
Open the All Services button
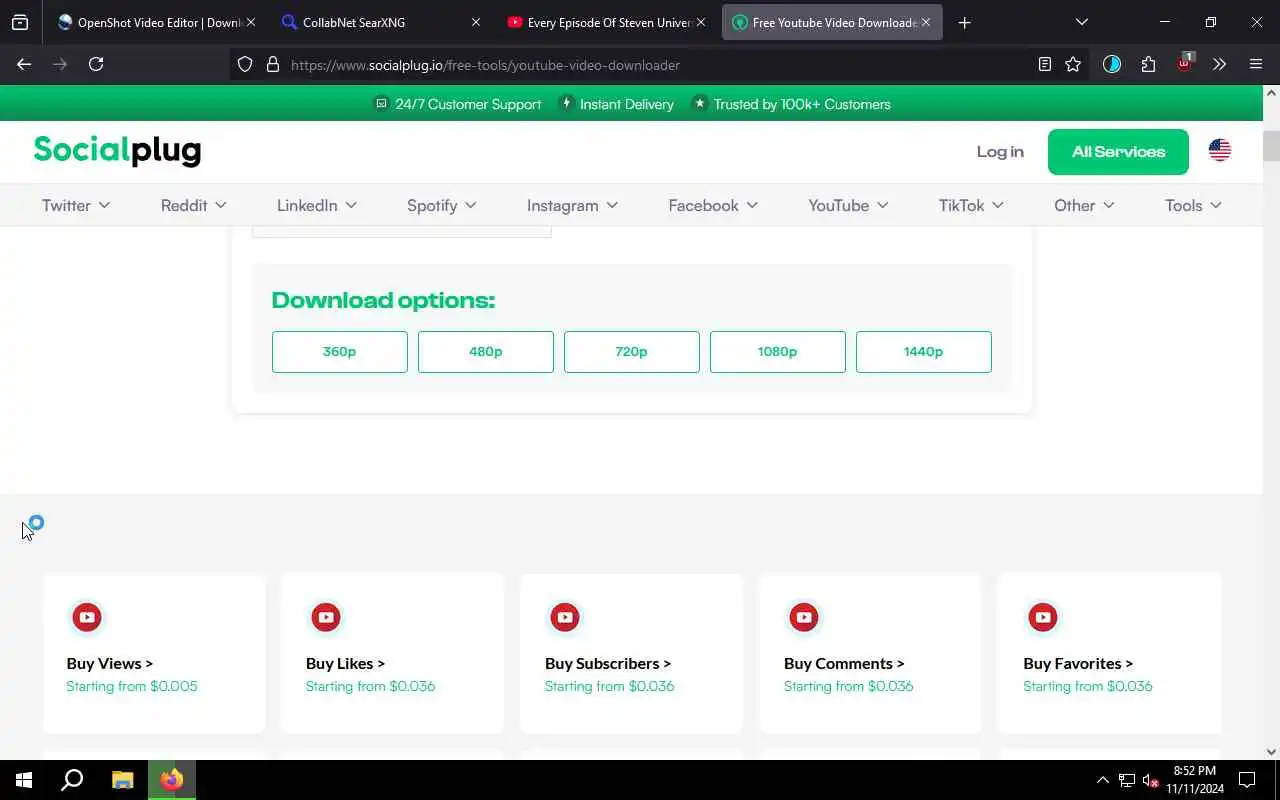tap(1118, 152)
